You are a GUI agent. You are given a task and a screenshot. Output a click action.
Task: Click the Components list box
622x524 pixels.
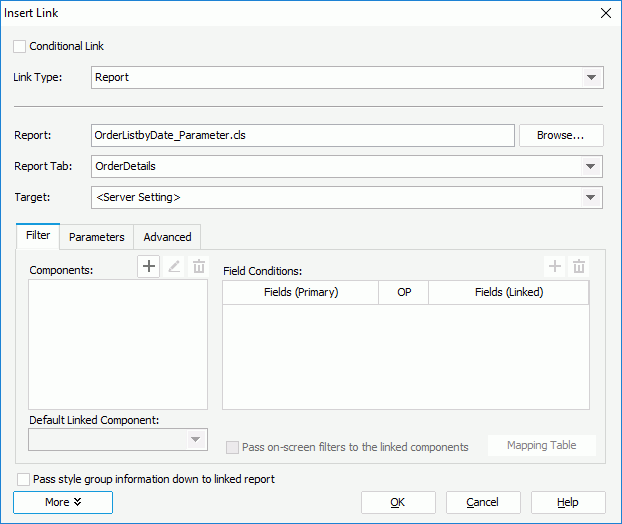click(118, 344)
